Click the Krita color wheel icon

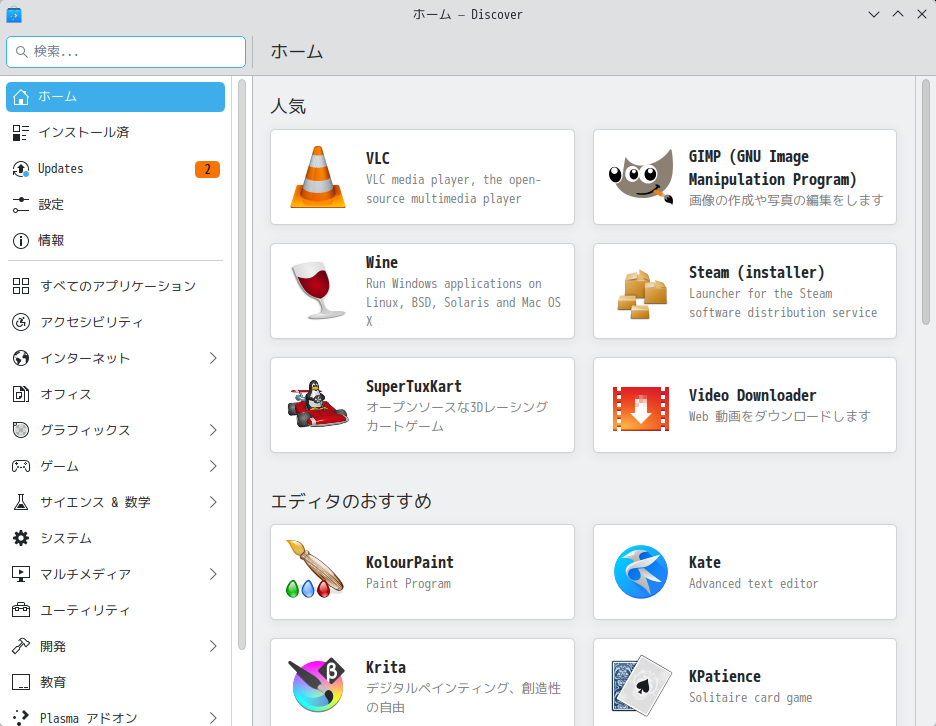pos(318,685)
